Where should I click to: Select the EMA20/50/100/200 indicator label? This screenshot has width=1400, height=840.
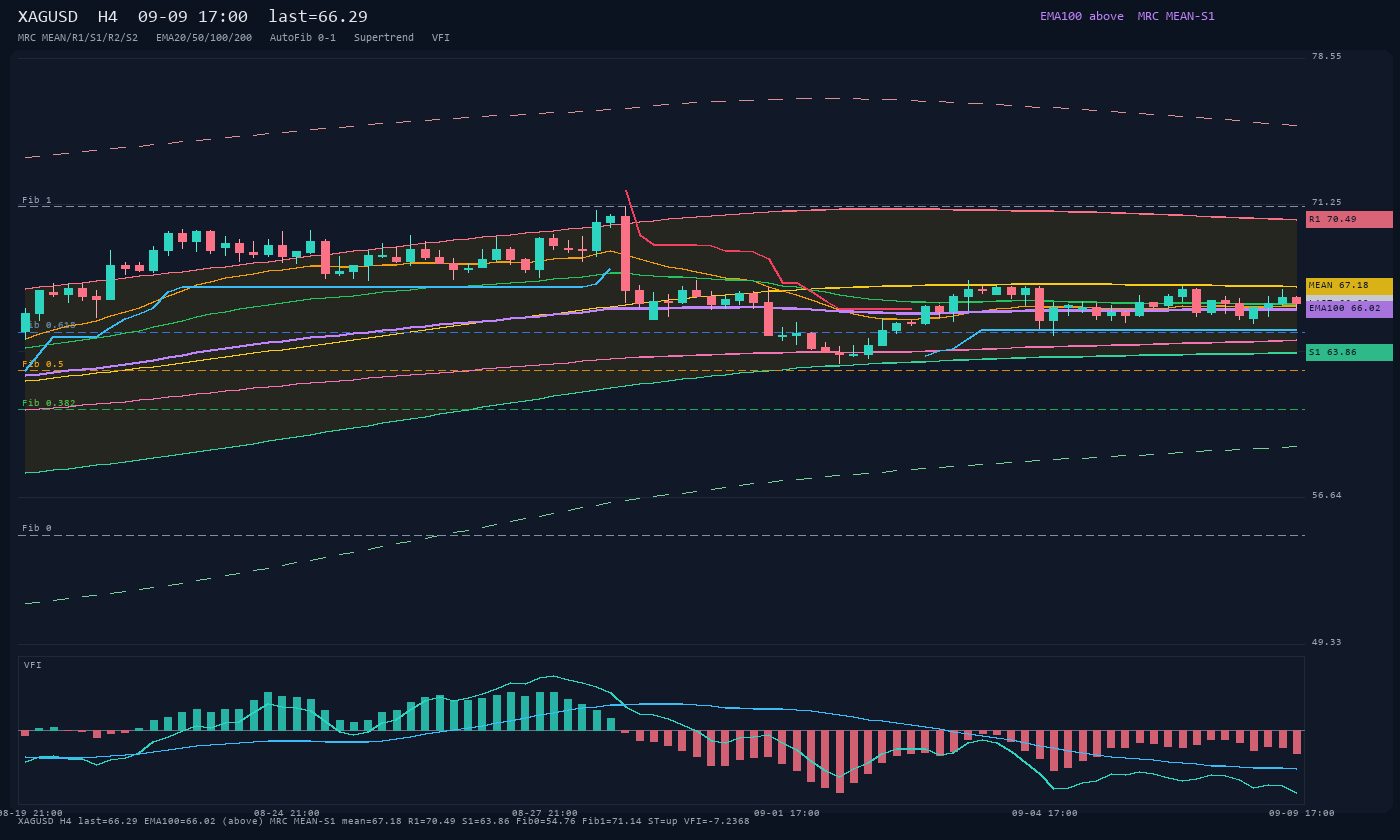(204, 38)
